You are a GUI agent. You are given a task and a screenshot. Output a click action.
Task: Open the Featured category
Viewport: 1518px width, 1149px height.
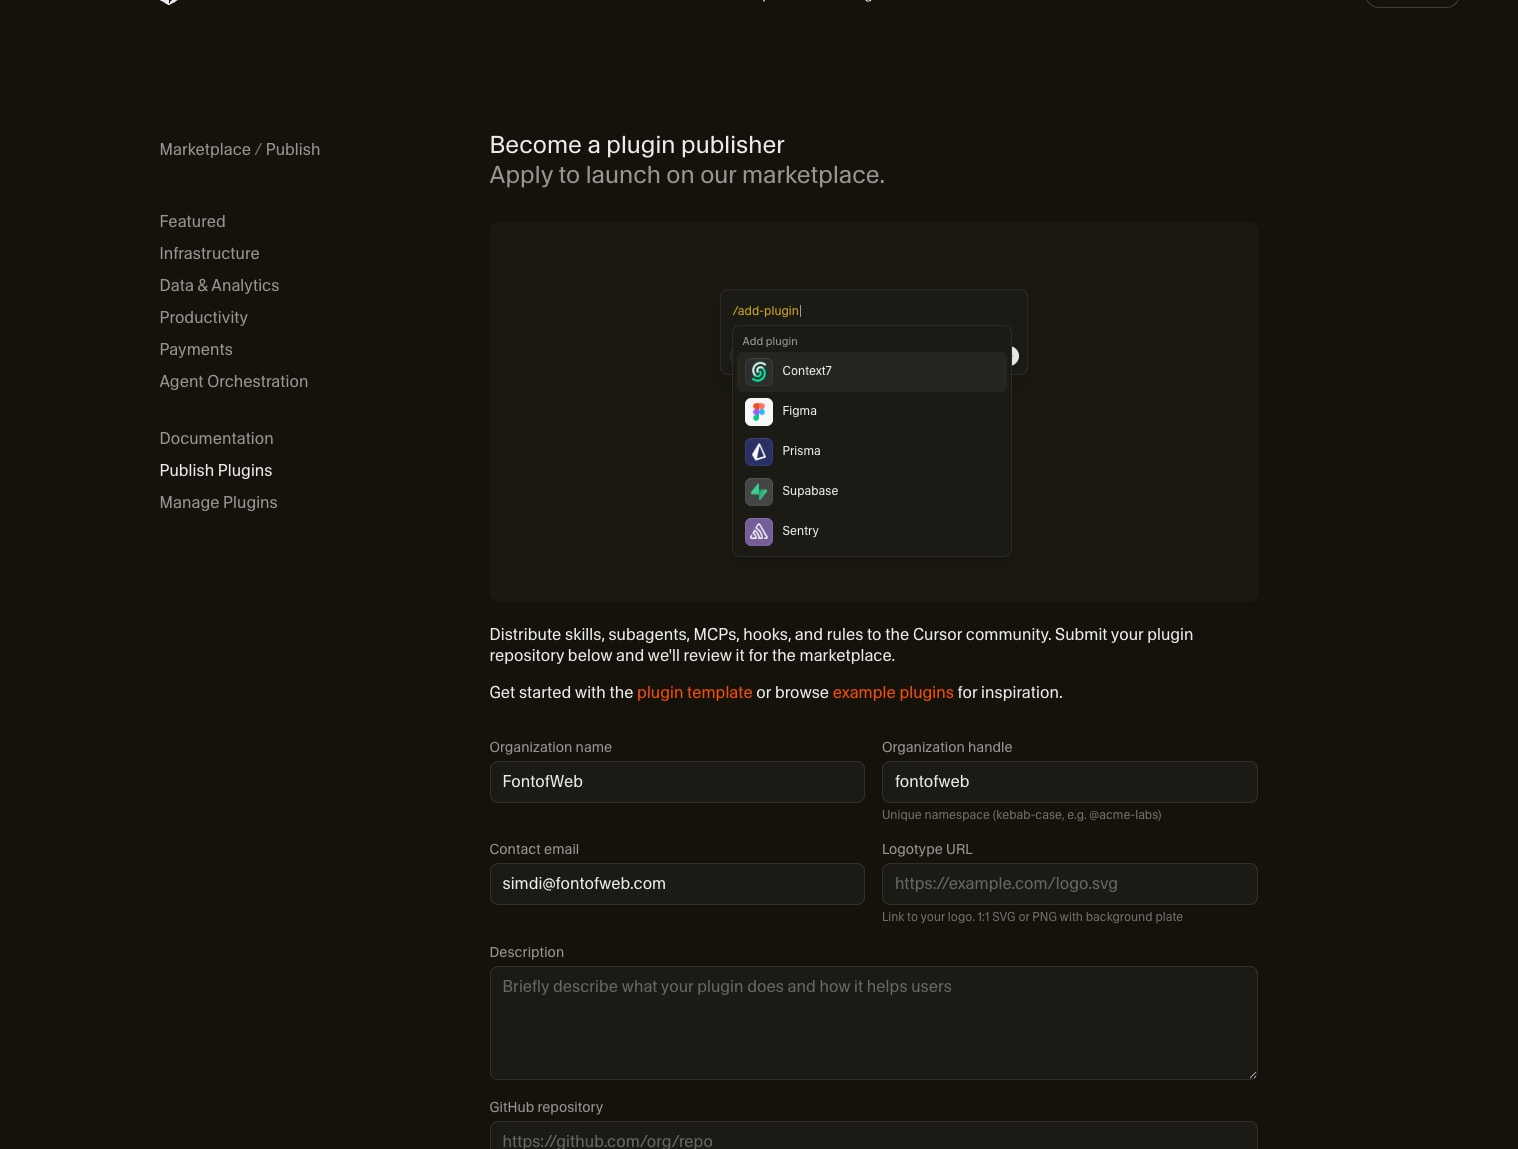click(x=192, y=221)
